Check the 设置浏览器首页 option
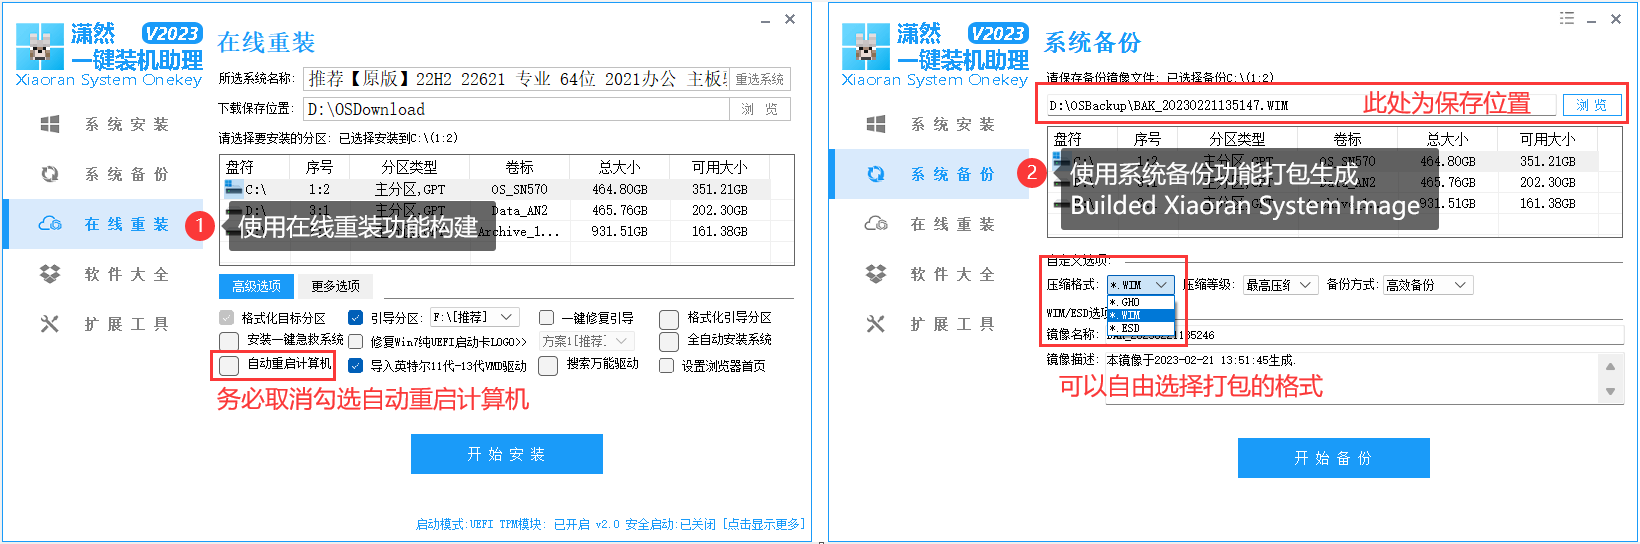Screen dimensions: 1640x544 (667, 366)
